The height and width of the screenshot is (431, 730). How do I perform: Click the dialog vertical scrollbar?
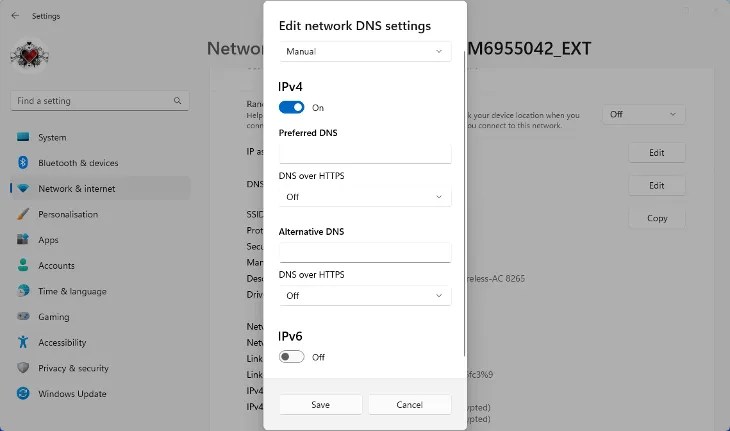[464, 204]
